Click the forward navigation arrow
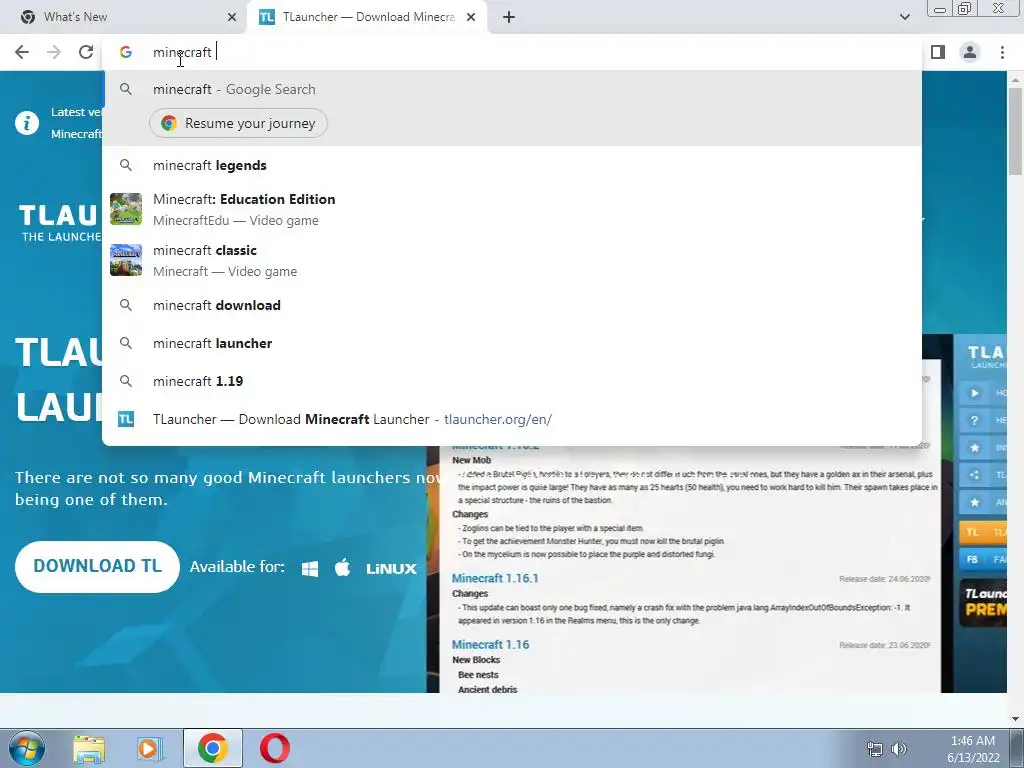The width and height of the screenshot is (1024, 768). click(x=54, y=52)
